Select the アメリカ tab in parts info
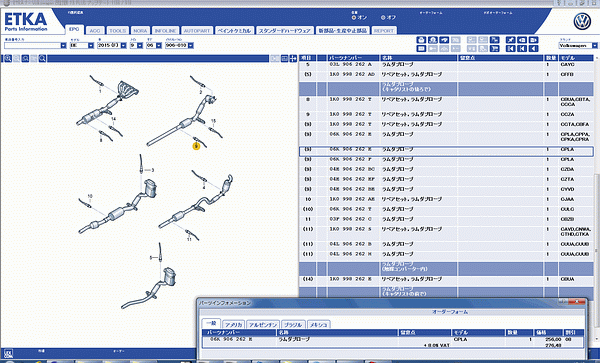This screenshot has width=600, height=363. [x=233, y=324]
